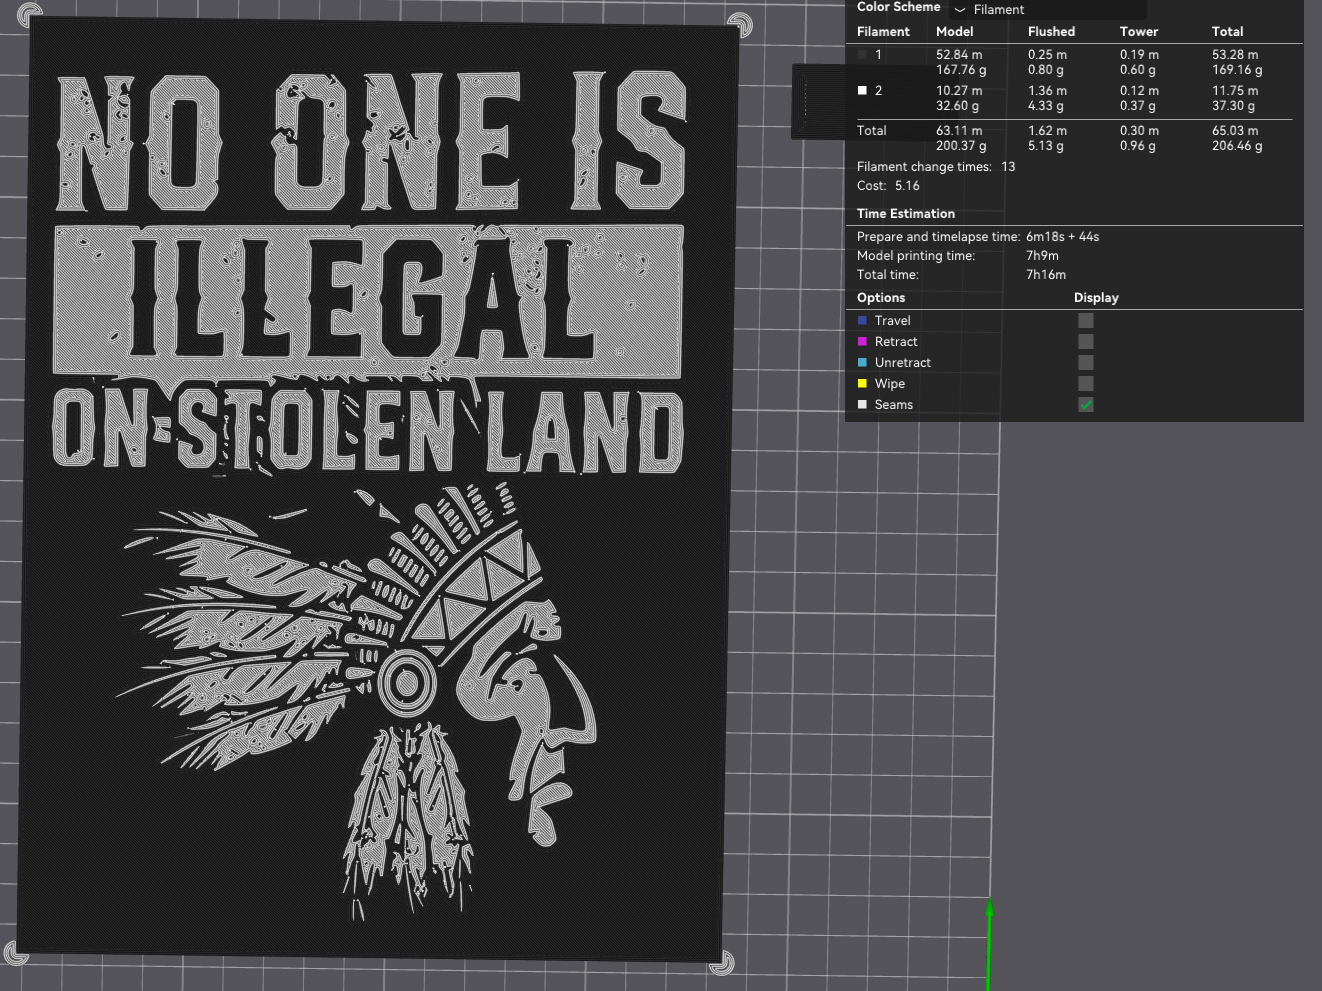Click the magenta Retract color swatch
This screenshot has width=1322, height=991.
point(862,342)
